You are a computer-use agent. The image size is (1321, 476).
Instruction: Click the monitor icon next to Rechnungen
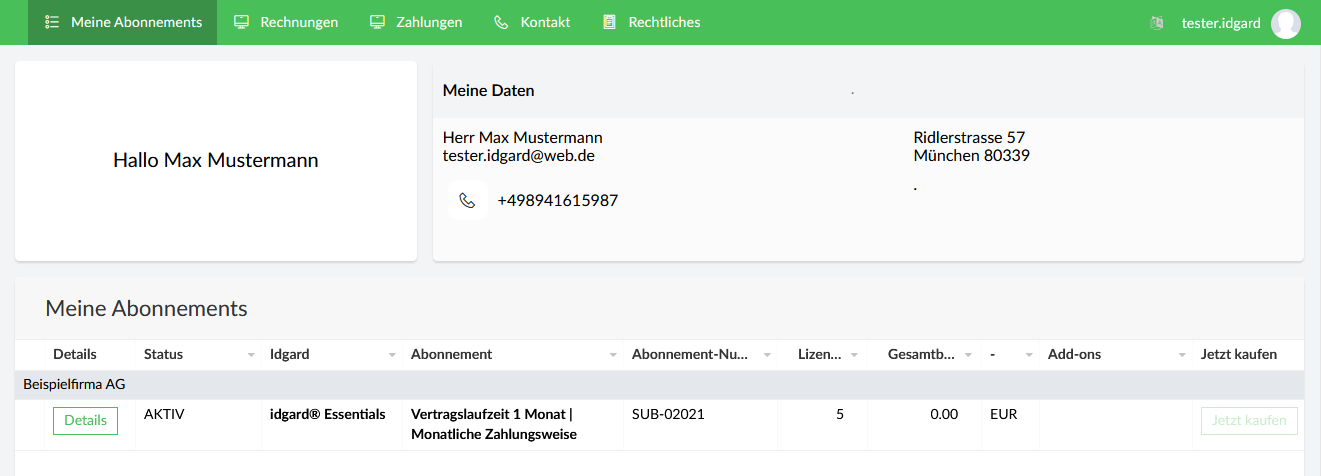[241, 22]
